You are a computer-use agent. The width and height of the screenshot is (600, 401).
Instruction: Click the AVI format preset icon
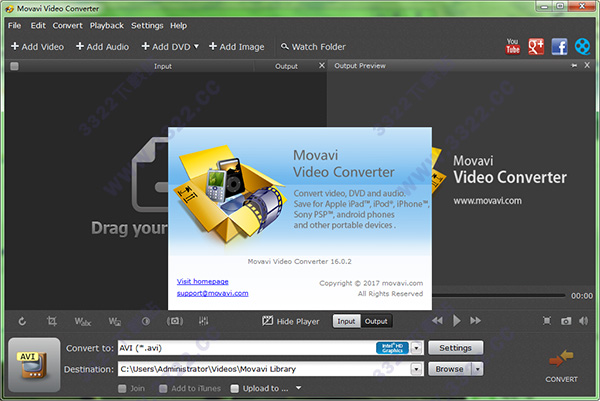click(34, 365)
